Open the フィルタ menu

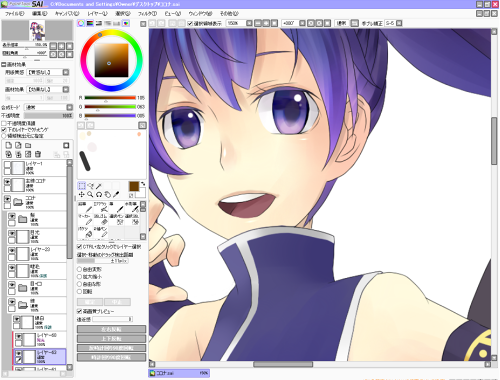click(147, 14)
